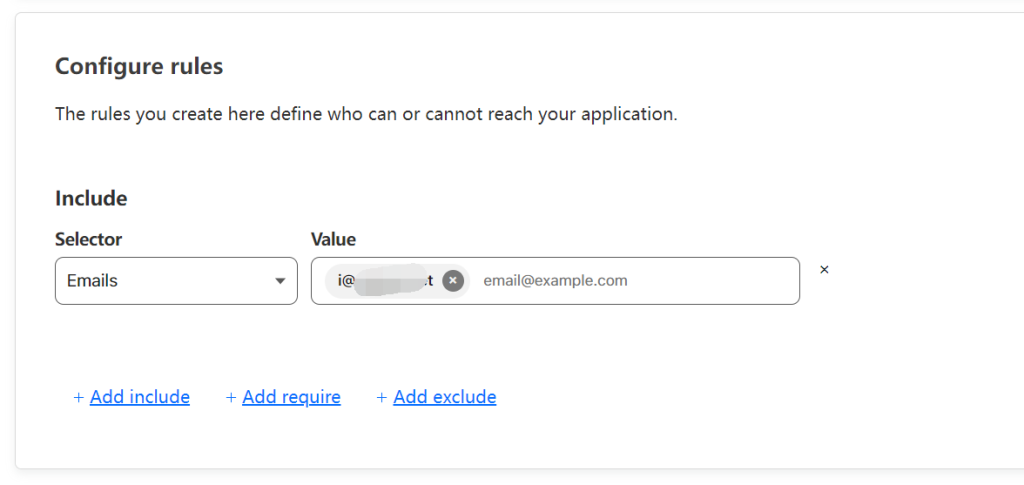Click the Value field label
1024x485 pixels.
(x=333, y=239)
